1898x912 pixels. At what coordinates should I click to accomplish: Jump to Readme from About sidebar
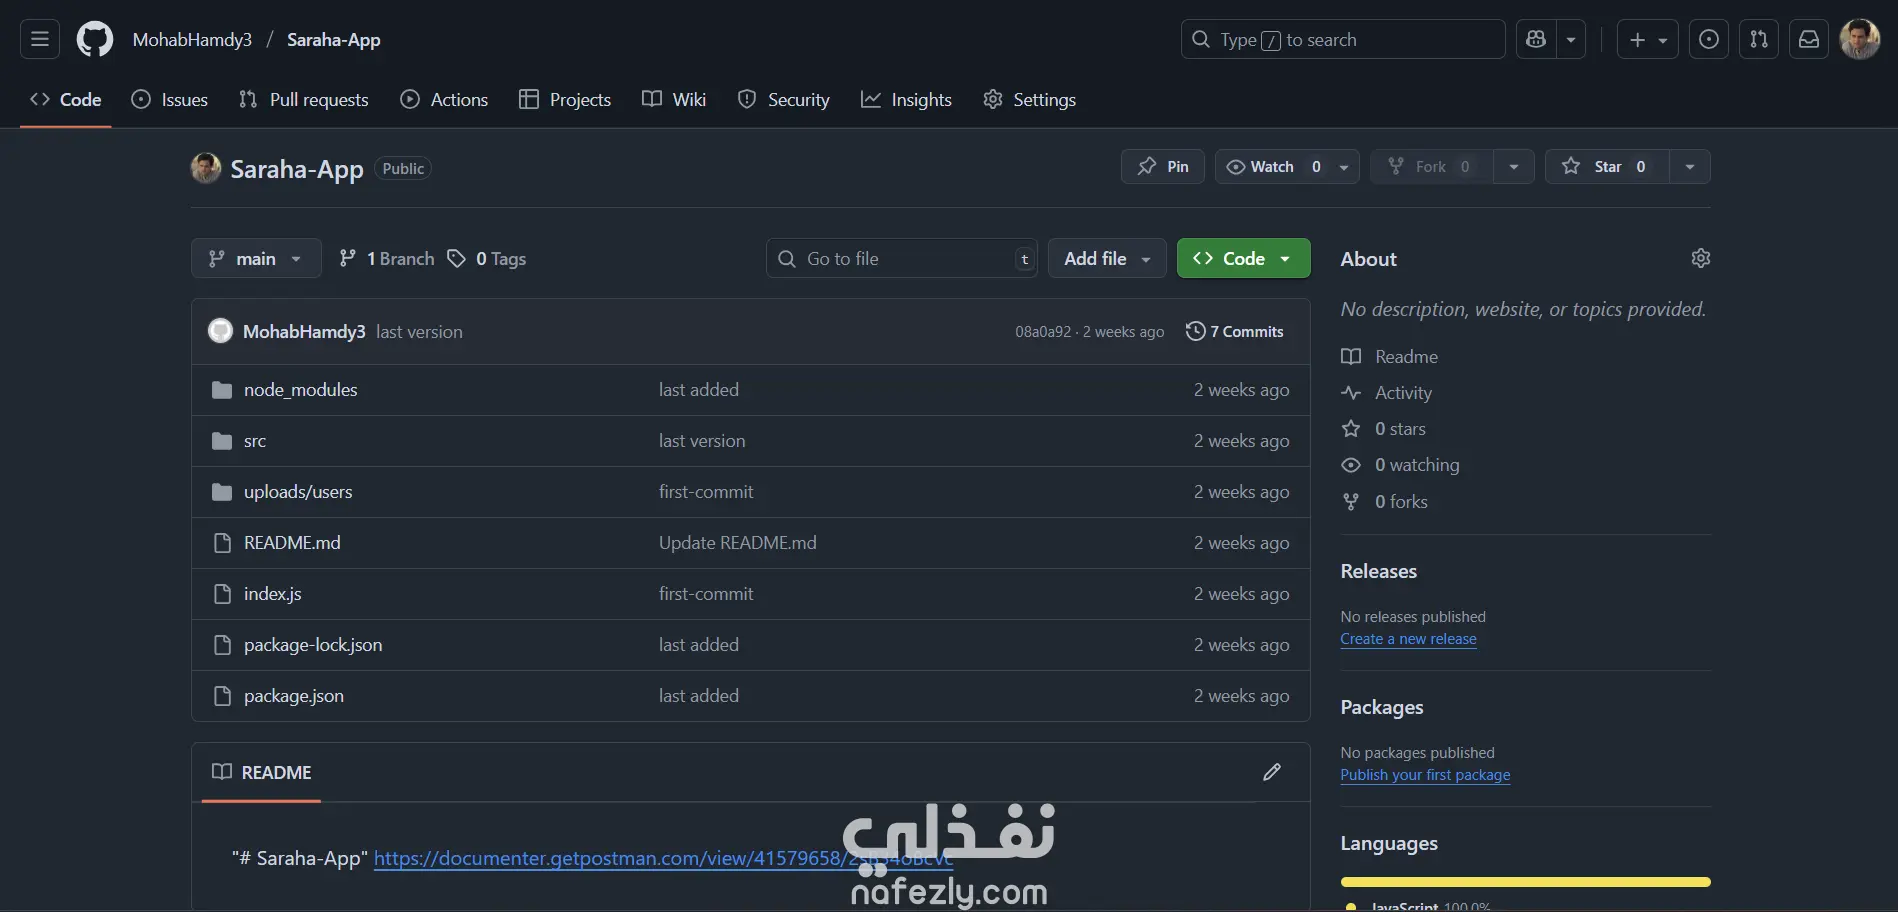point(1390,357)
